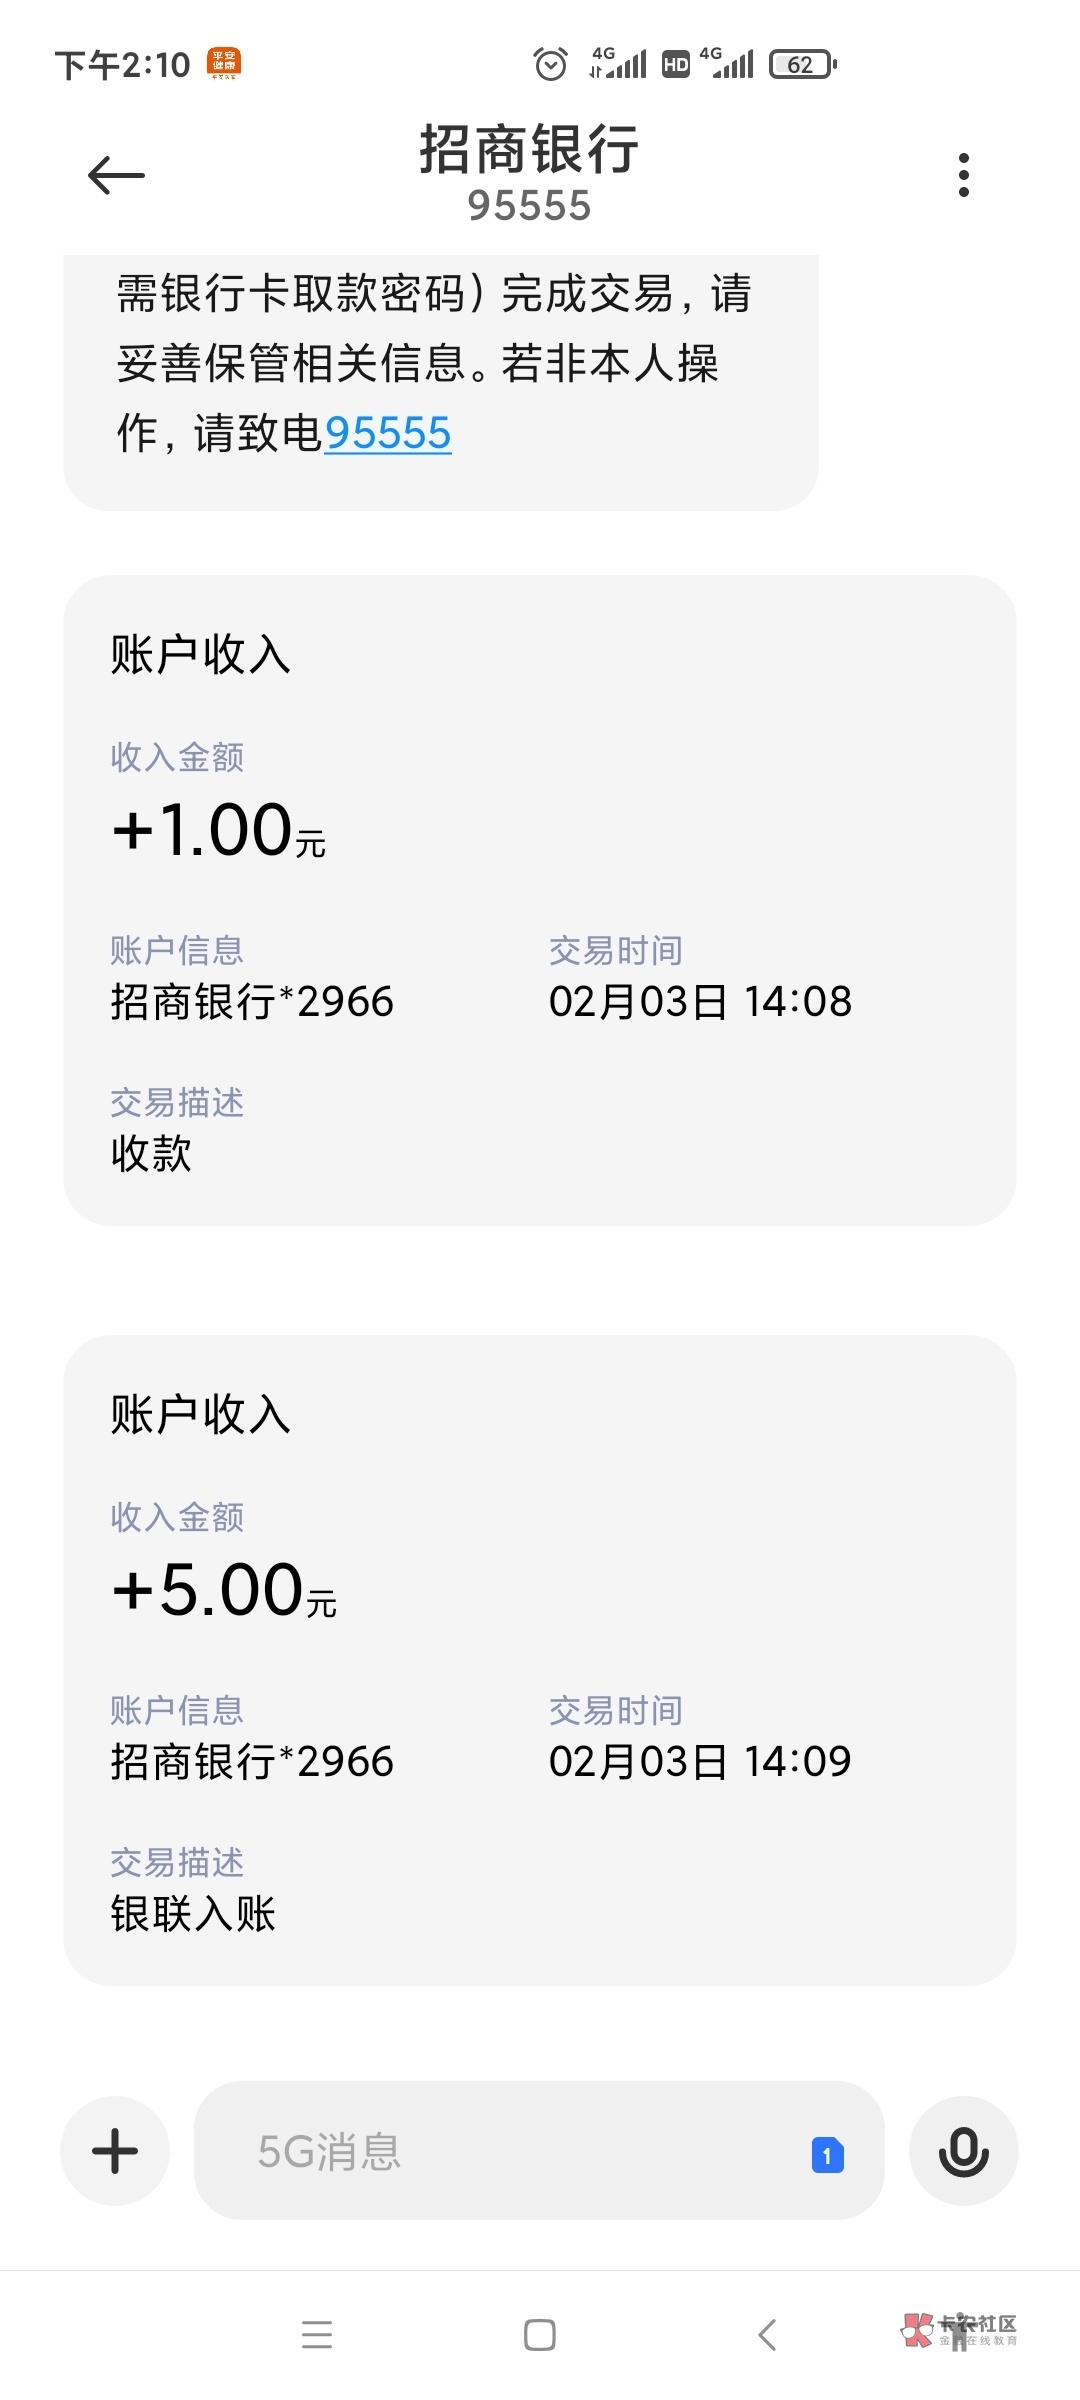Click the 5G消息 message input field
Viewport: 1080px width, 2400px height.
click(500, 2150)
